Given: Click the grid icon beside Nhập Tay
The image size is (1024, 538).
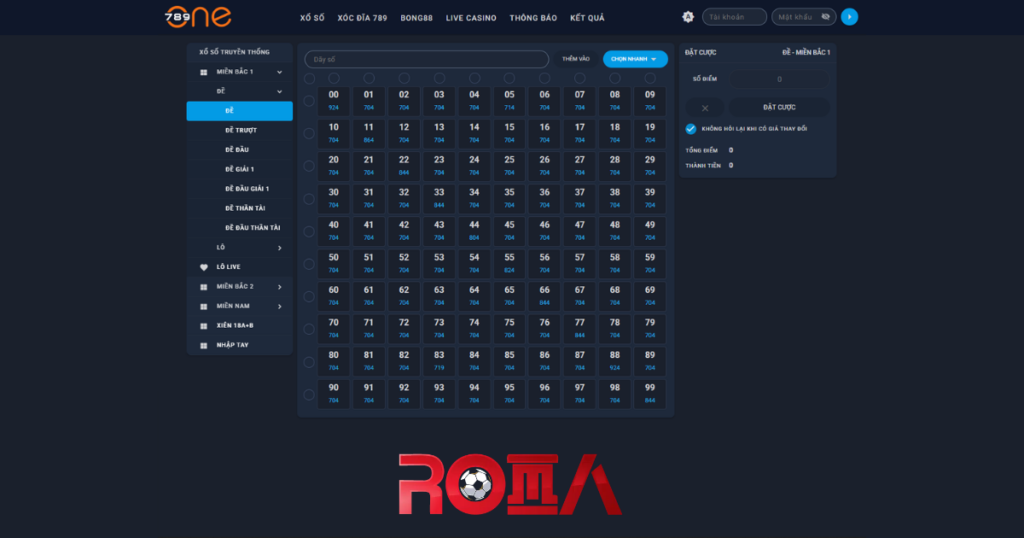Looking at the screenshot, I should pyautogui.click(x=204, y=345).
